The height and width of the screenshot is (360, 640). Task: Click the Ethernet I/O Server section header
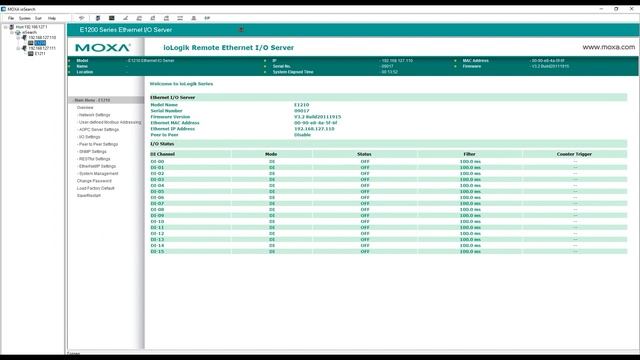pos(388,98)
